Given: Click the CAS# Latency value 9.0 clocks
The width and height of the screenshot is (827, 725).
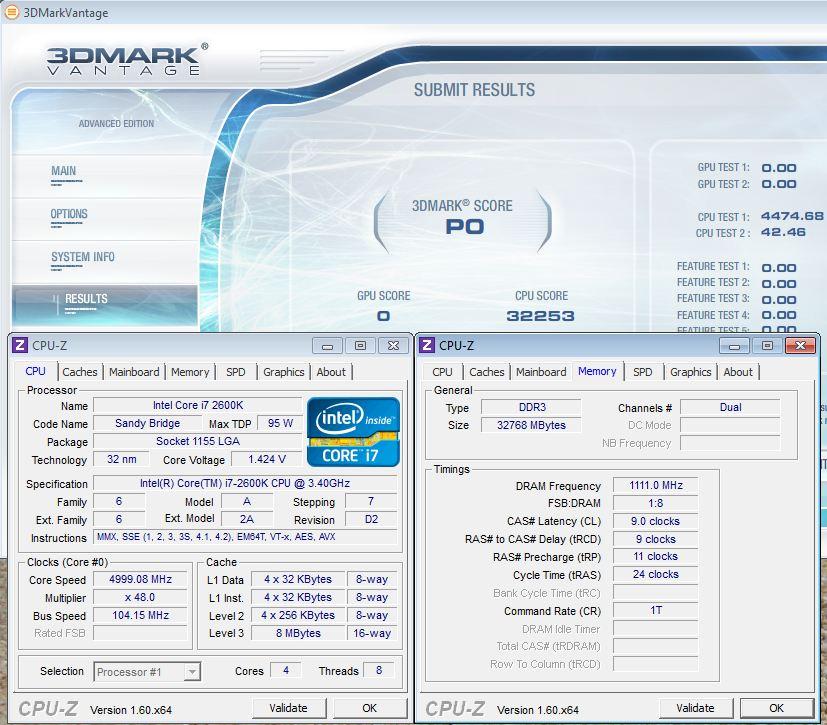Looking at the screenshot, I should click(x=656, y=521).
